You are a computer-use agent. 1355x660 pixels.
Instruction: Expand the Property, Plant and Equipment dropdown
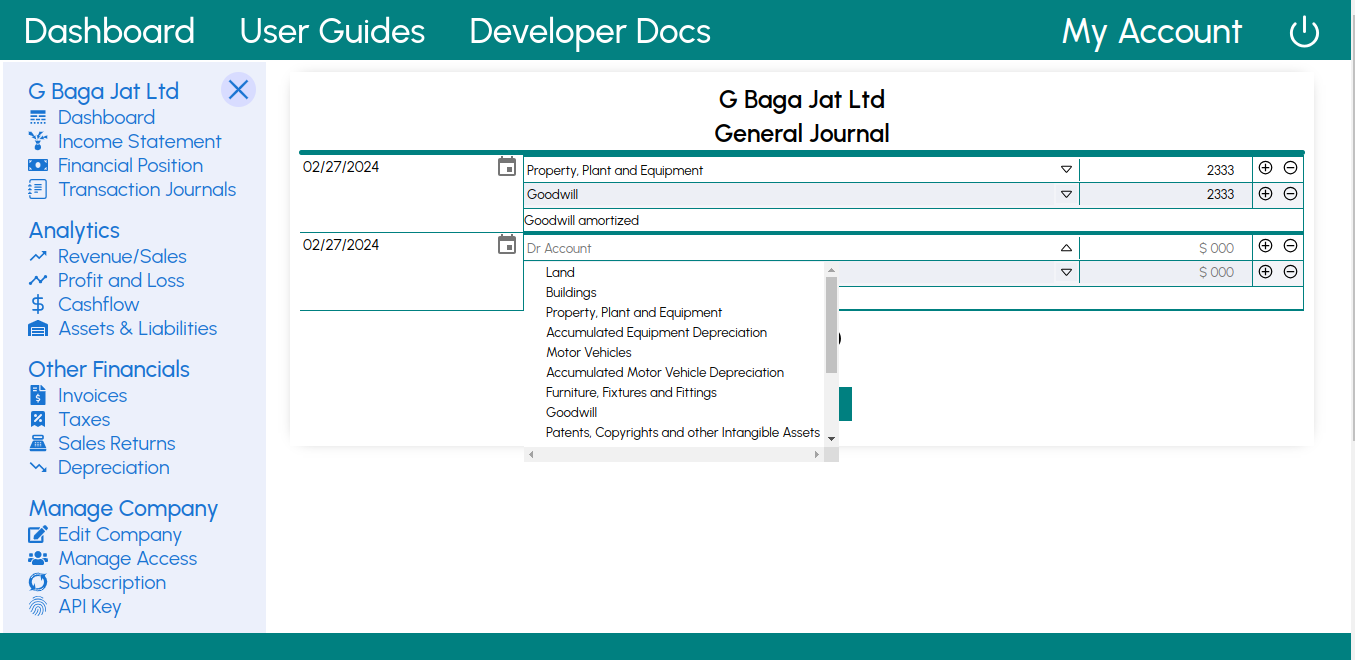coord(1066,170)
